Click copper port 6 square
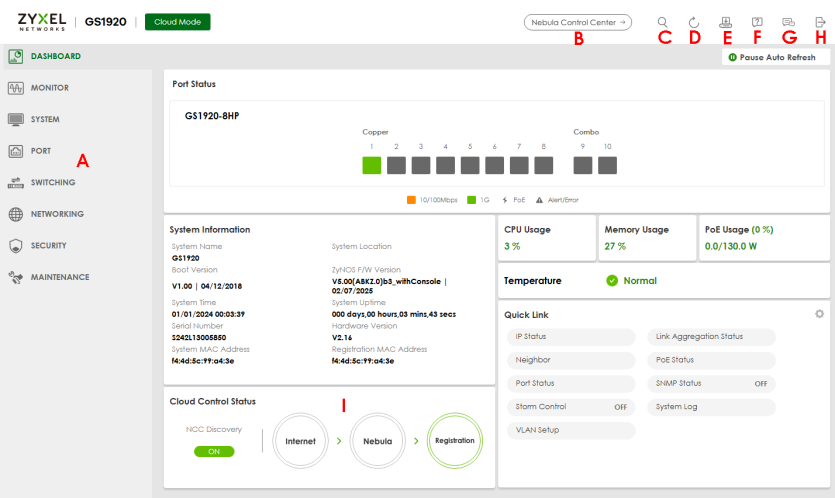The height and width of the screenshot is (498, 835). click(494, 165)
